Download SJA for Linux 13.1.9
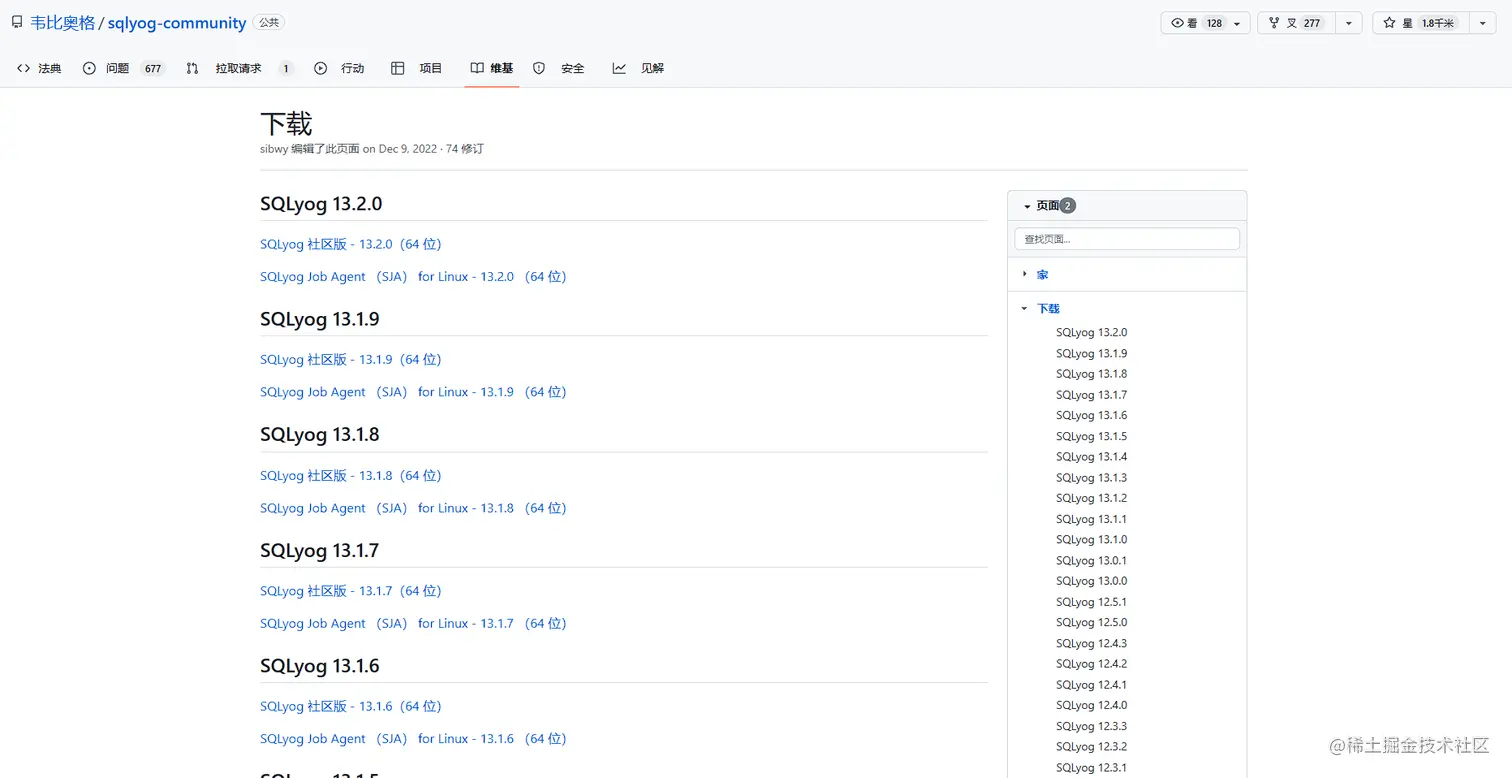The image size is (1512, 778). pyautogui.click(x=413, y=392)
